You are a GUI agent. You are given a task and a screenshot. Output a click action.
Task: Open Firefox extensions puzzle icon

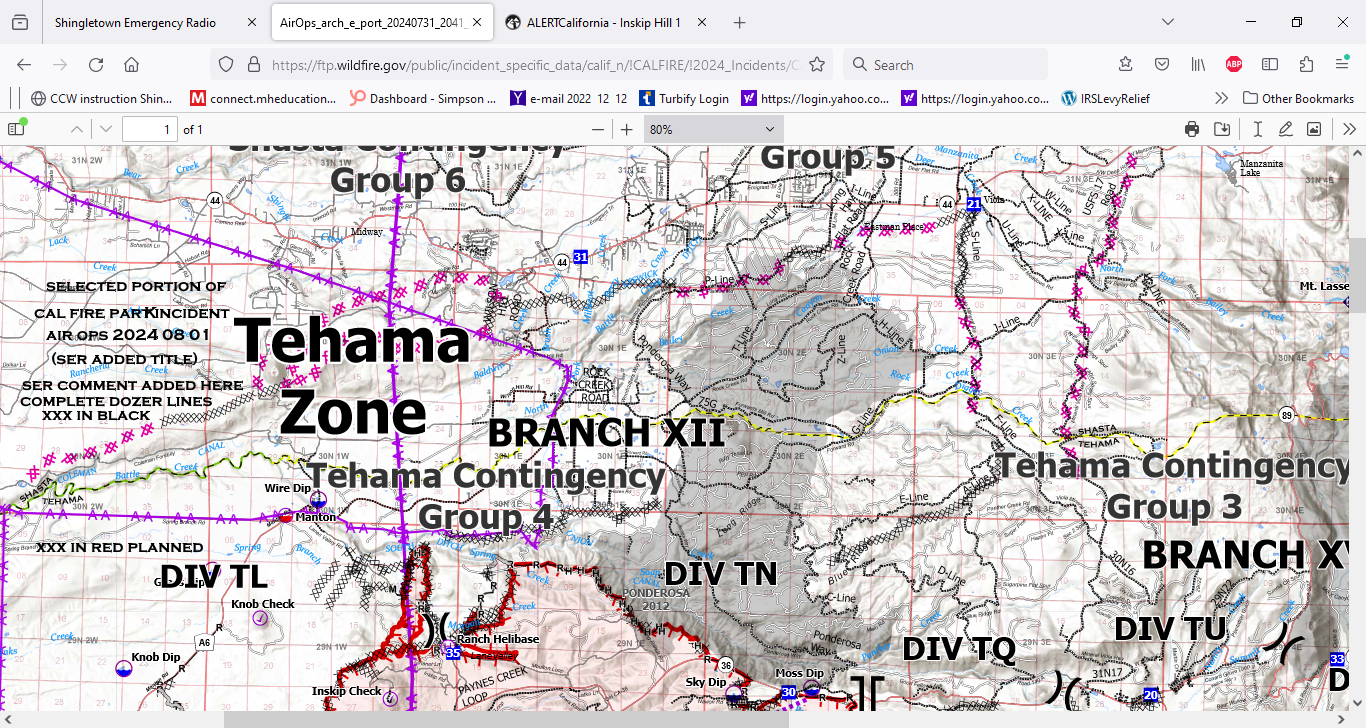click(1306, 64)
